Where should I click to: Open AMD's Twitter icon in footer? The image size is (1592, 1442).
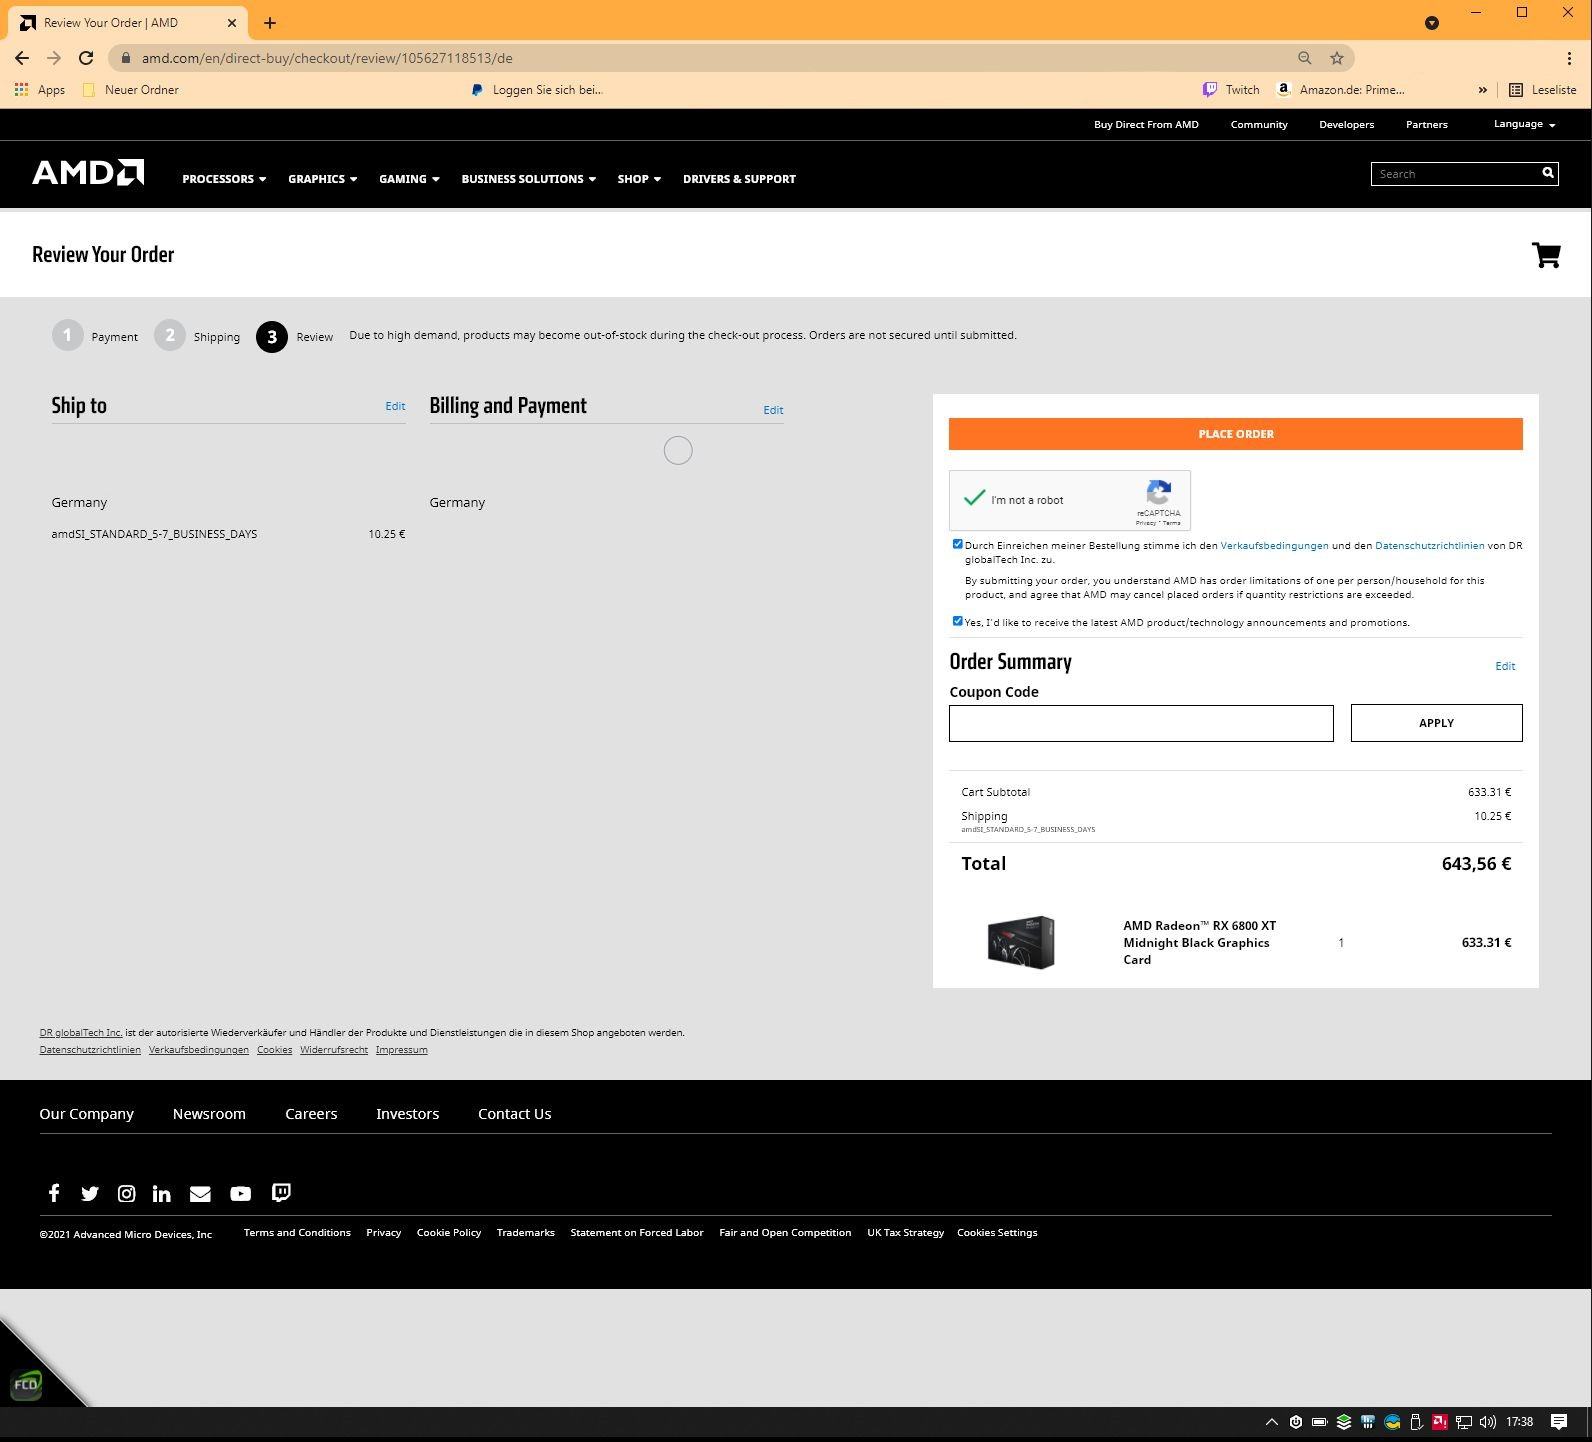pyautogui.click(x=90, y=1194)
